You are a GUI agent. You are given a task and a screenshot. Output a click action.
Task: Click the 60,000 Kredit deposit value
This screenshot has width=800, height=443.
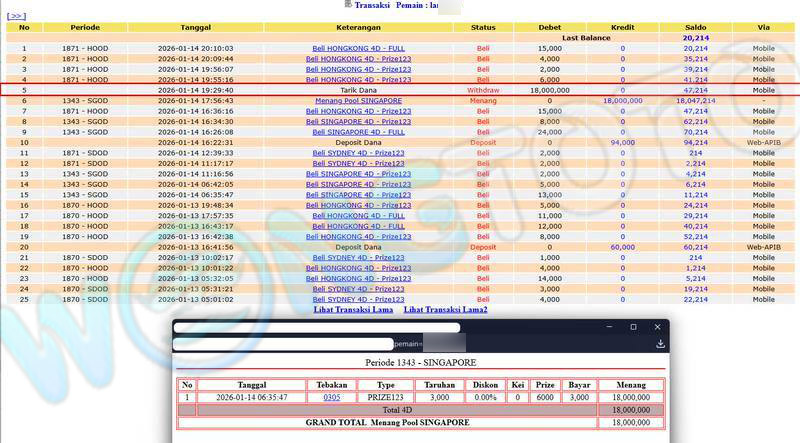622,247
